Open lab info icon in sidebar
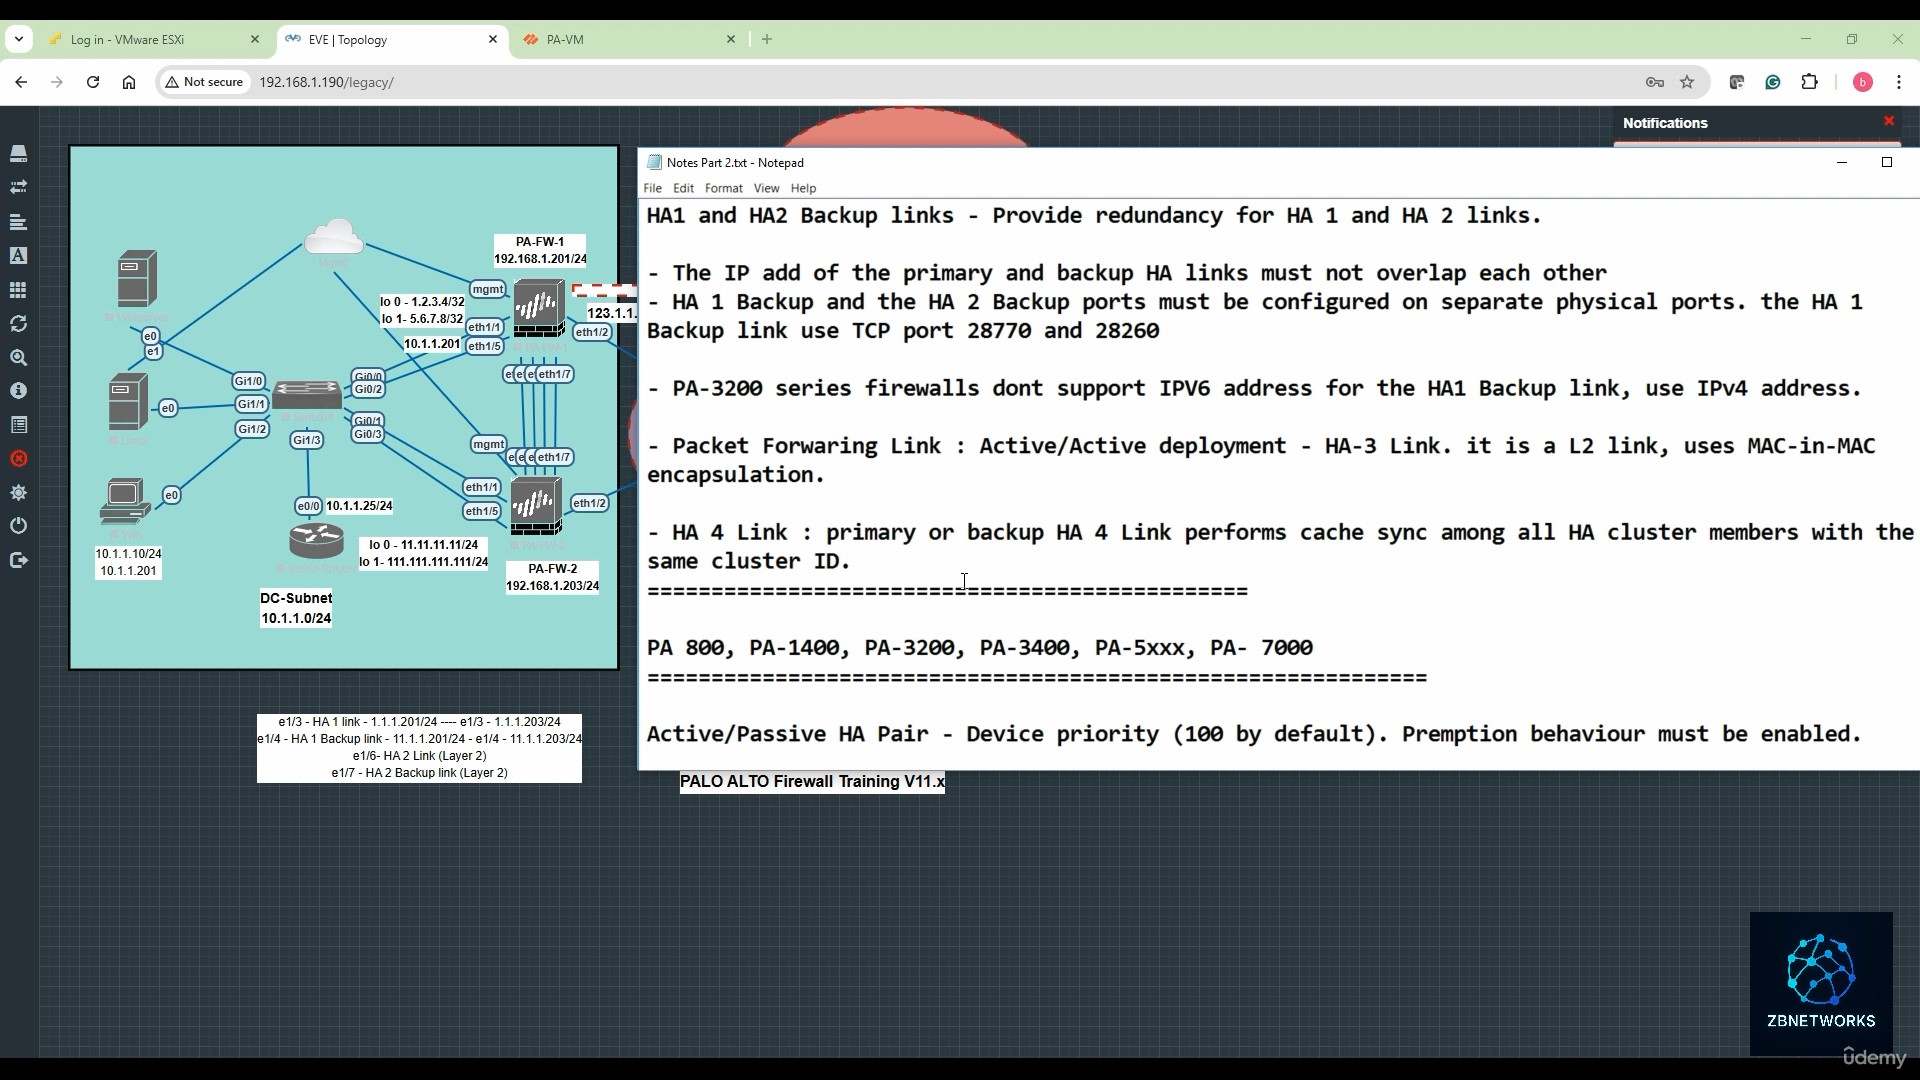The height and width of the screenshot is (1080, 1920). tap(18, 391)
